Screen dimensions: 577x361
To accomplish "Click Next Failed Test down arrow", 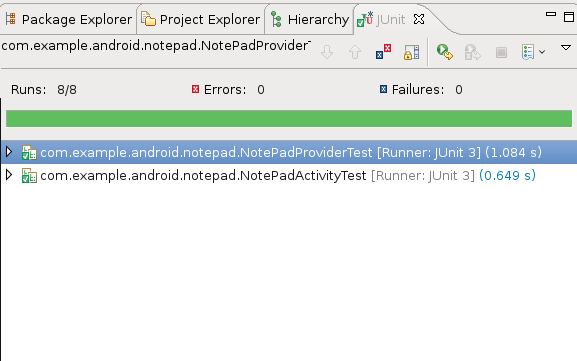I will (327, 52).
